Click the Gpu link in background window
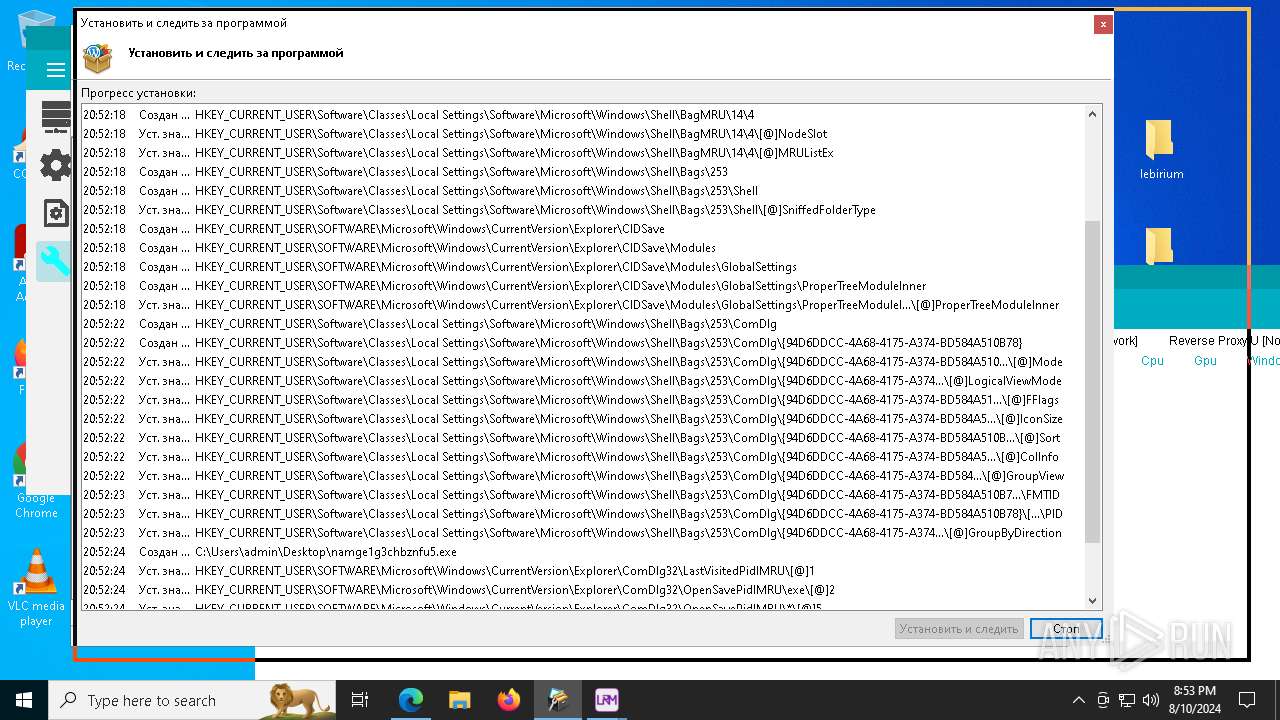 [x=1205, y=361]
